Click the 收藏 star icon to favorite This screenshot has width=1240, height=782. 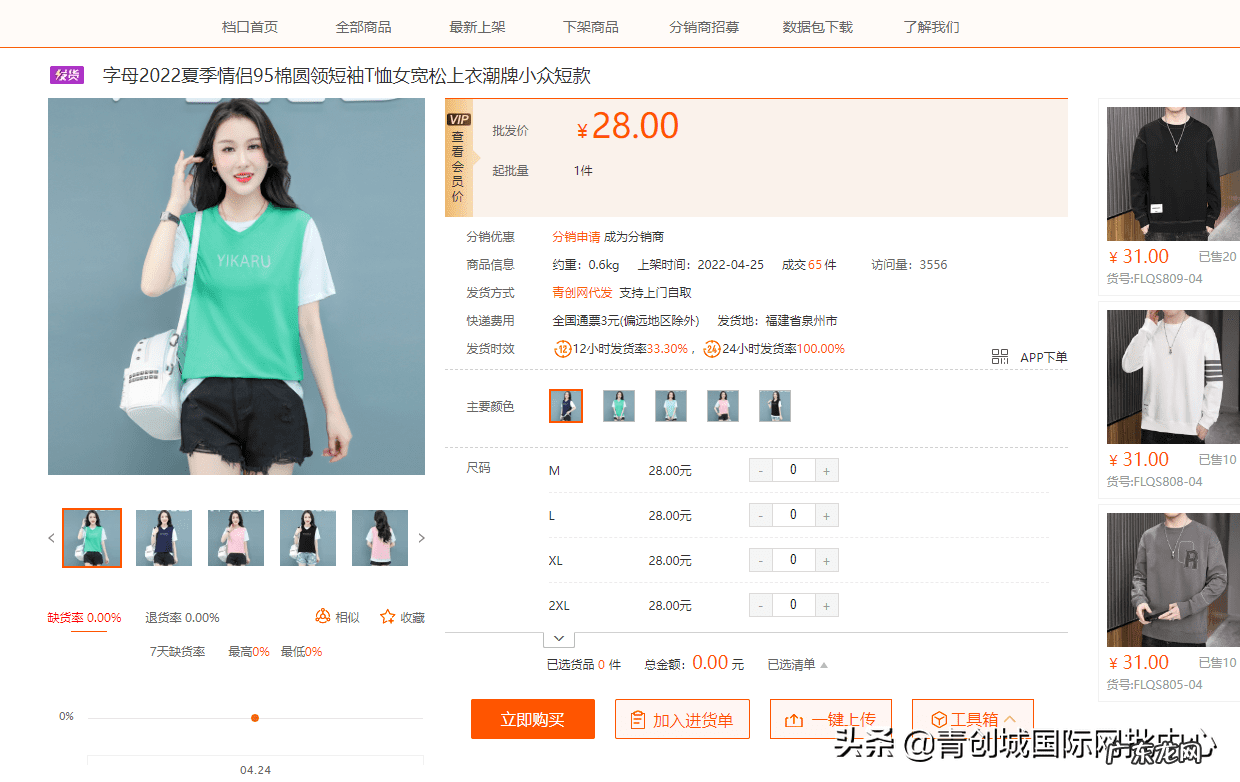click(386, 617)
